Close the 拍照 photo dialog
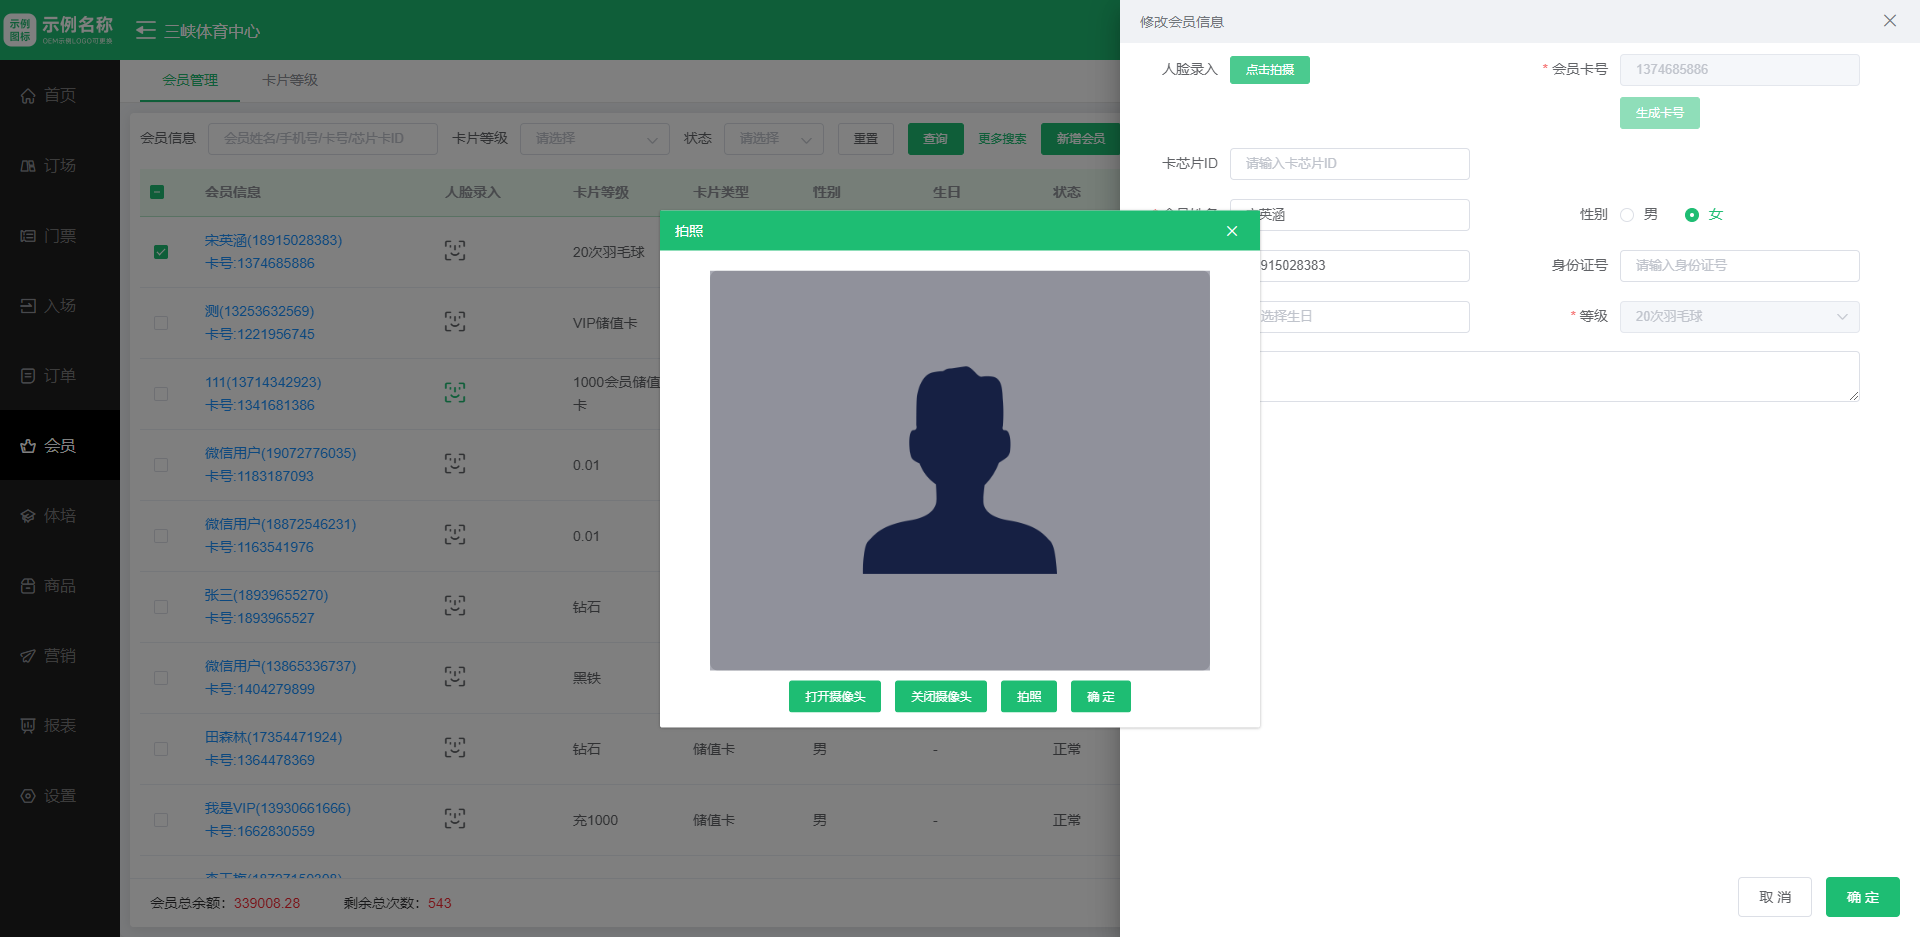This screenshot has height=937, width=1920. 1232,231
